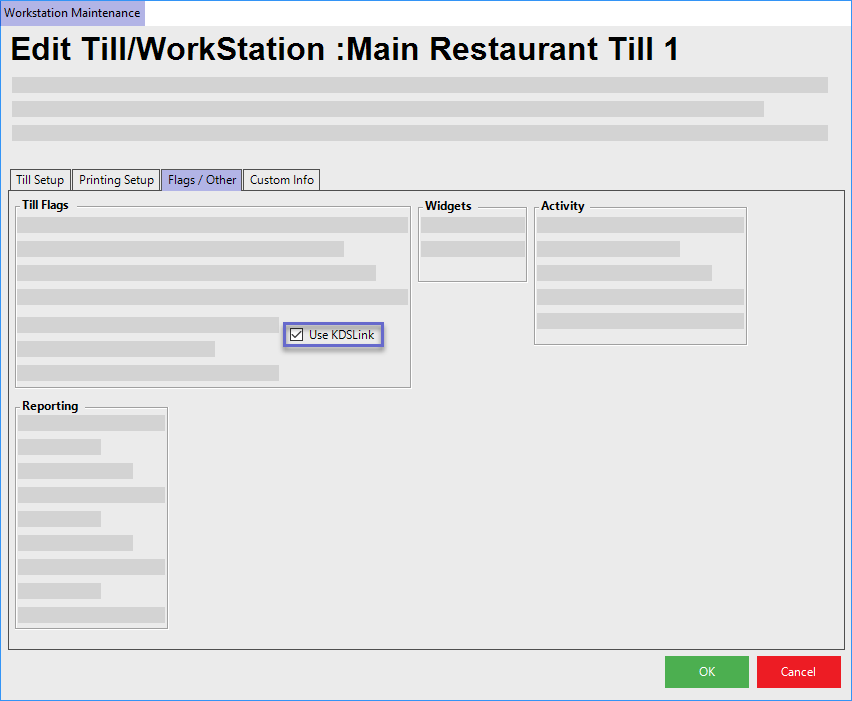
Task: Switch to the Till Setup tab
Action: (40, 180)
